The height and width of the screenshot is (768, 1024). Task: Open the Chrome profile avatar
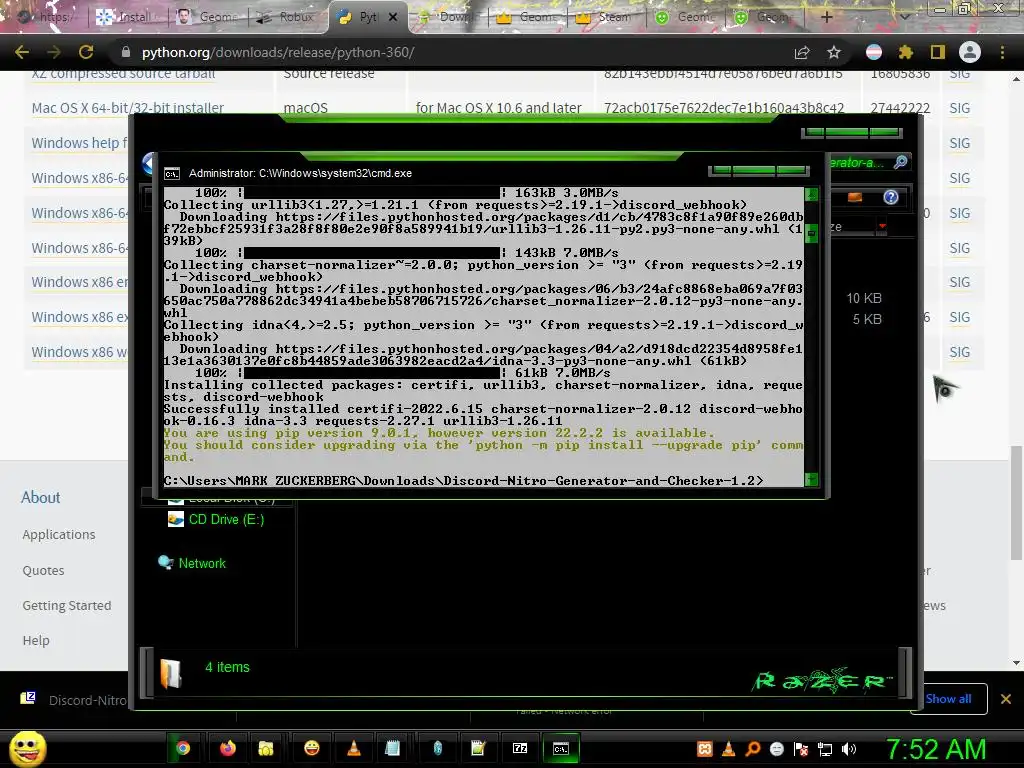970,52
